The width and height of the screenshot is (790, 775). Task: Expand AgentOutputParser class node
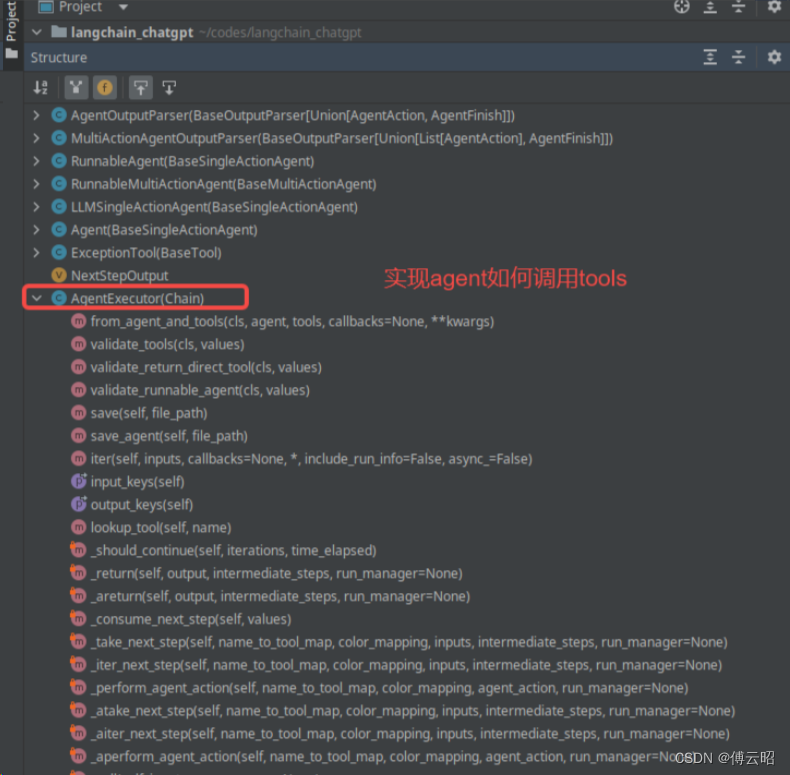[x=36, y=115]
